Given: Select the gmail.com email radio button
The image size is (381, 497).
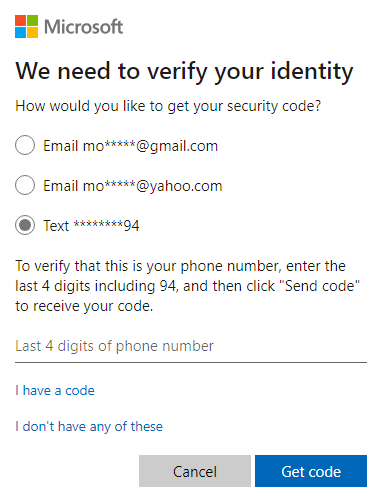Looking at the screenshot, I should click(25, 145).
